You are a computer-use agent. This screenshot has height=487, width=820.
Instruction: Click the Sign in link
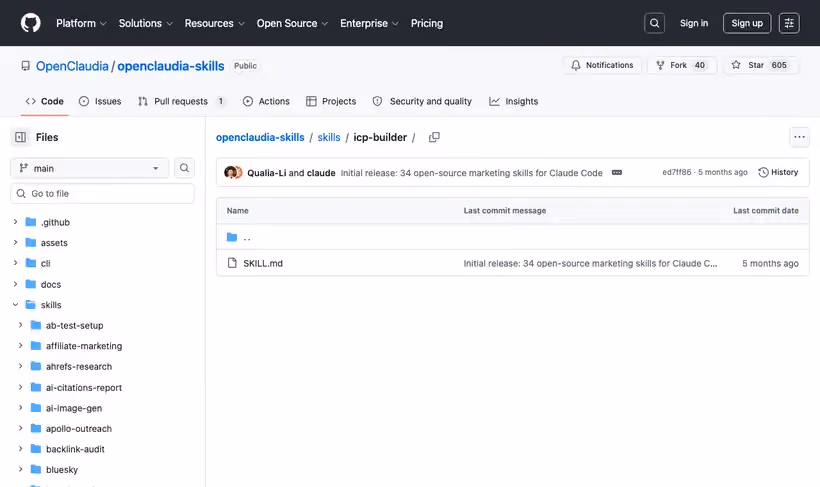[x=693, y=23]
